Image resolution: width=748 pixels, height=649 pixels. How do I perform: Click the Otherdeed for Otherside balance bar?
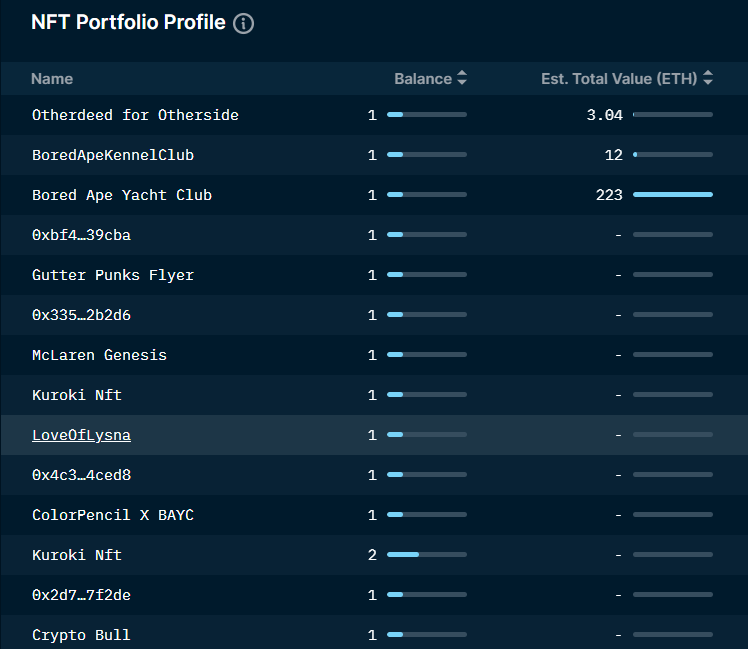click(427, 115)
